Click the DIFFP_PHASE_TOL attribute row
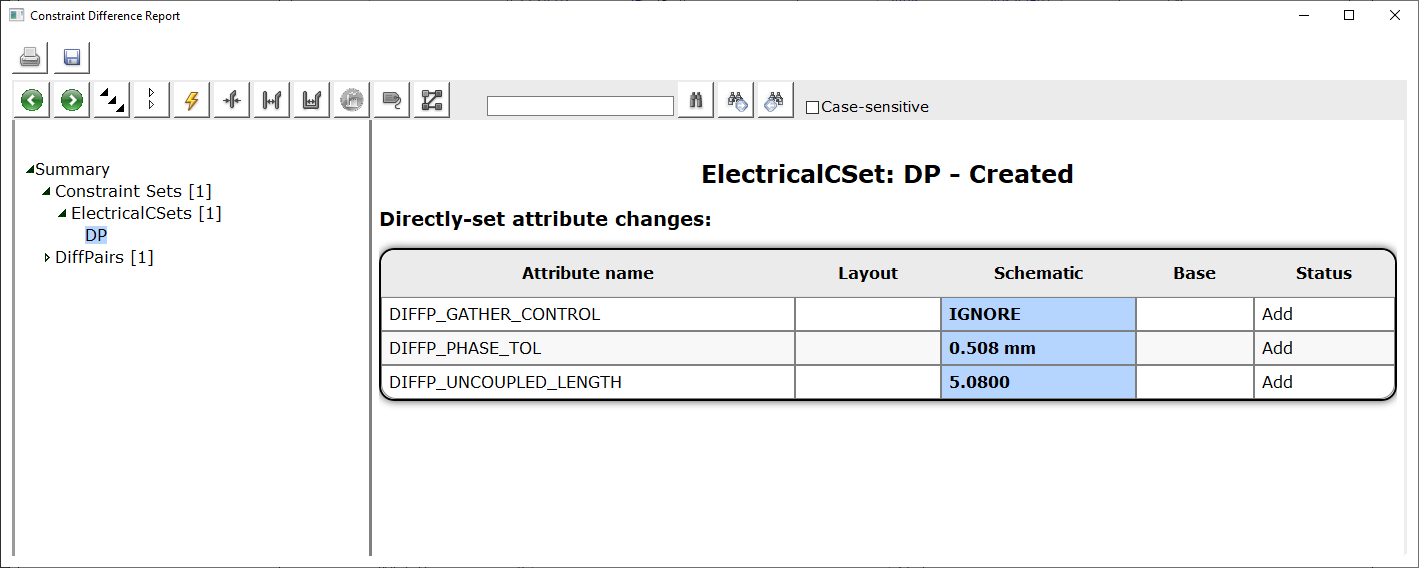The width and height of the screenshot is (1419, 568). pos(888,348)
